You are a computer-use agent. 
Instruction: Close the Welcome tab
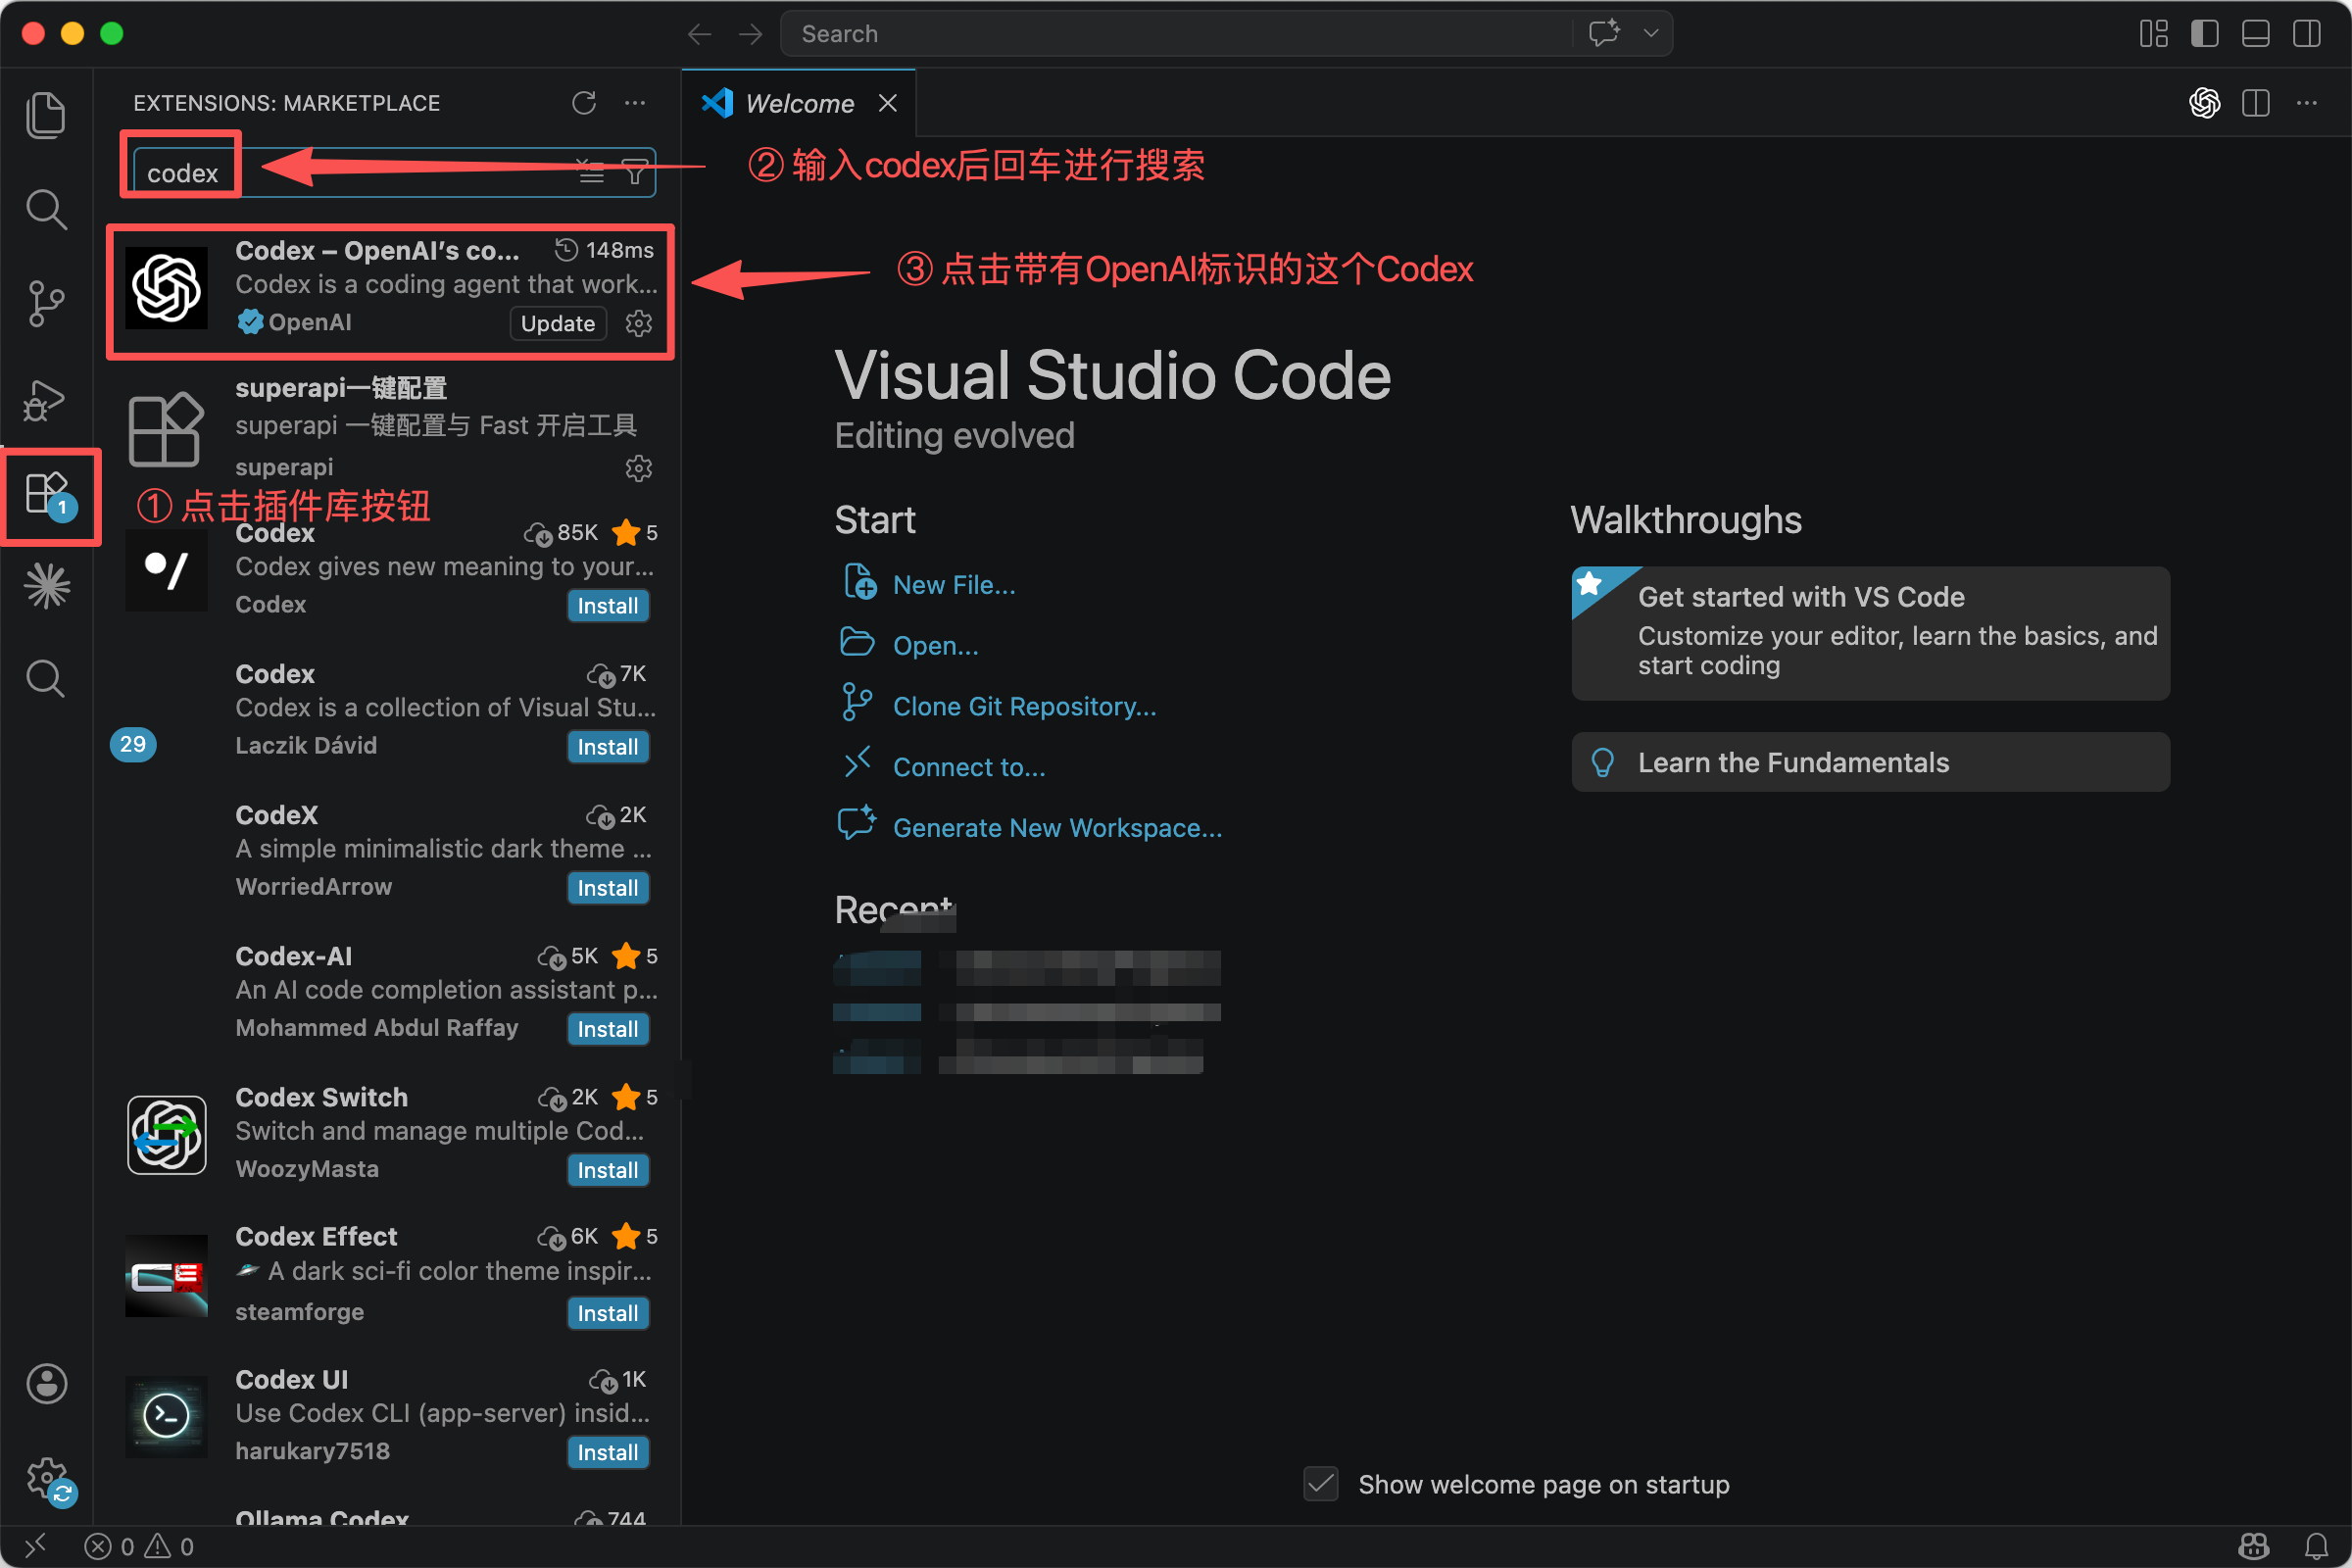pyautogui.click(x=887, y=103)
